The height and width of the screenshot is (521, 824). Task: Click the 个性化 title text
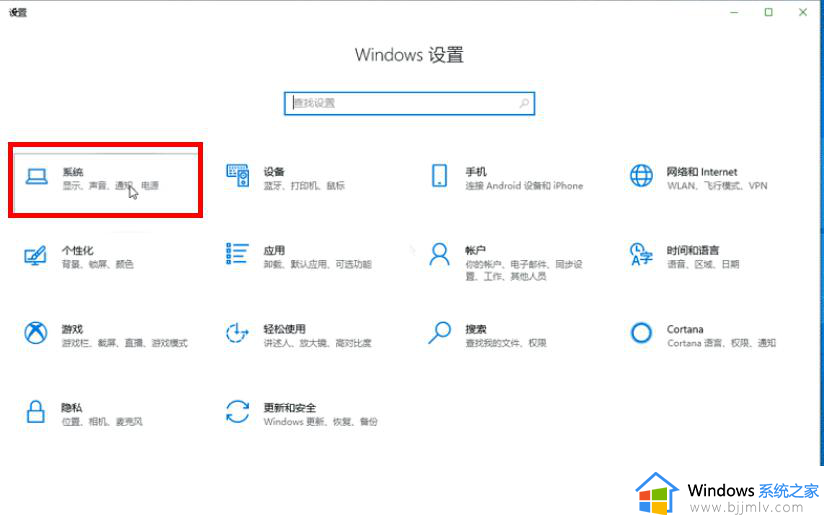[77, 250]
